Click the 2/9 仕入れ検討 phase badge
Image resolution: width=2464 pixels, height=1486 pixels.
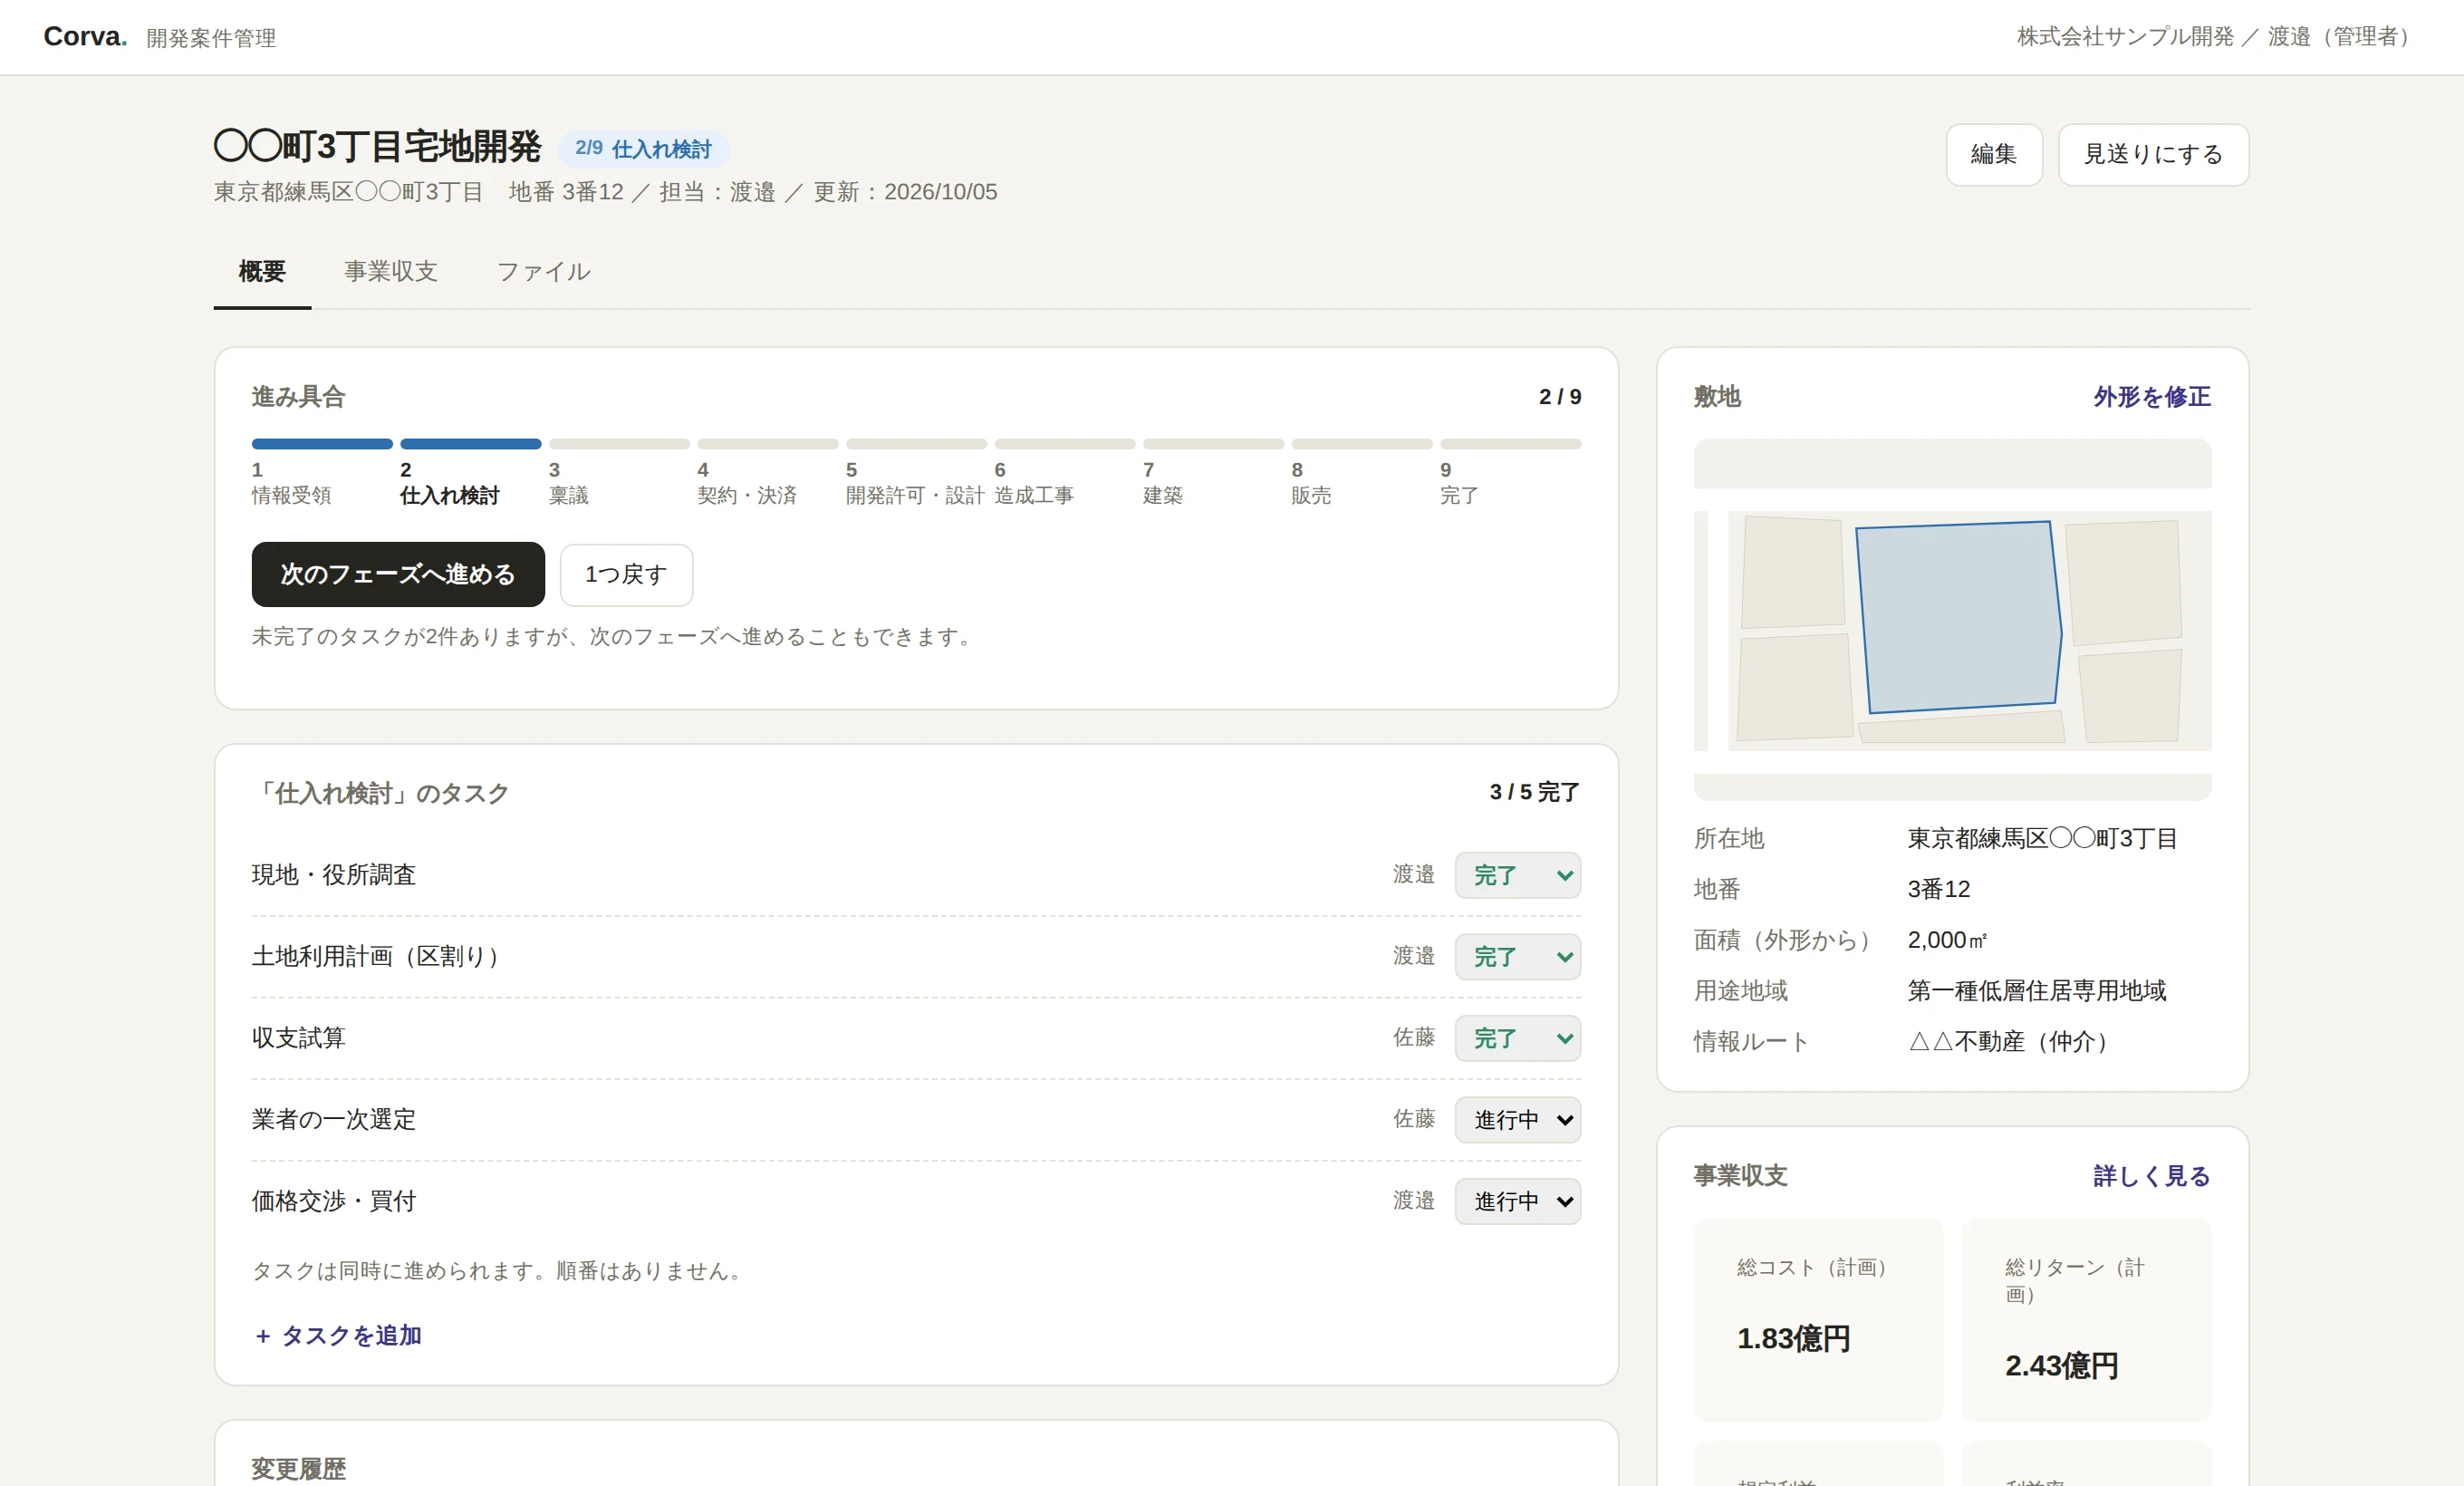click(x=643, y=149)
